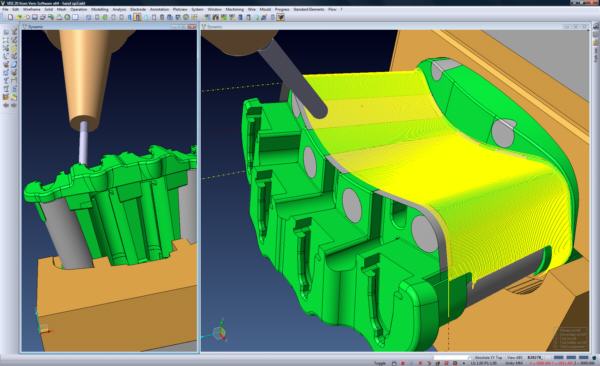Select the left Dynamic viewport title tab

coord(35,27)
